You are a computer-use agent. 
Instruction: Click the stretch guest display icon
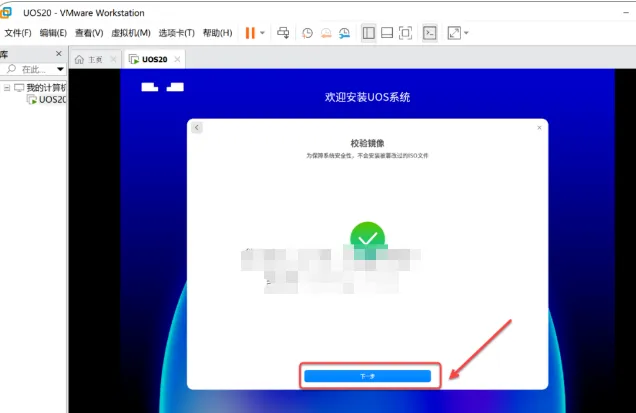pos(454,33)
